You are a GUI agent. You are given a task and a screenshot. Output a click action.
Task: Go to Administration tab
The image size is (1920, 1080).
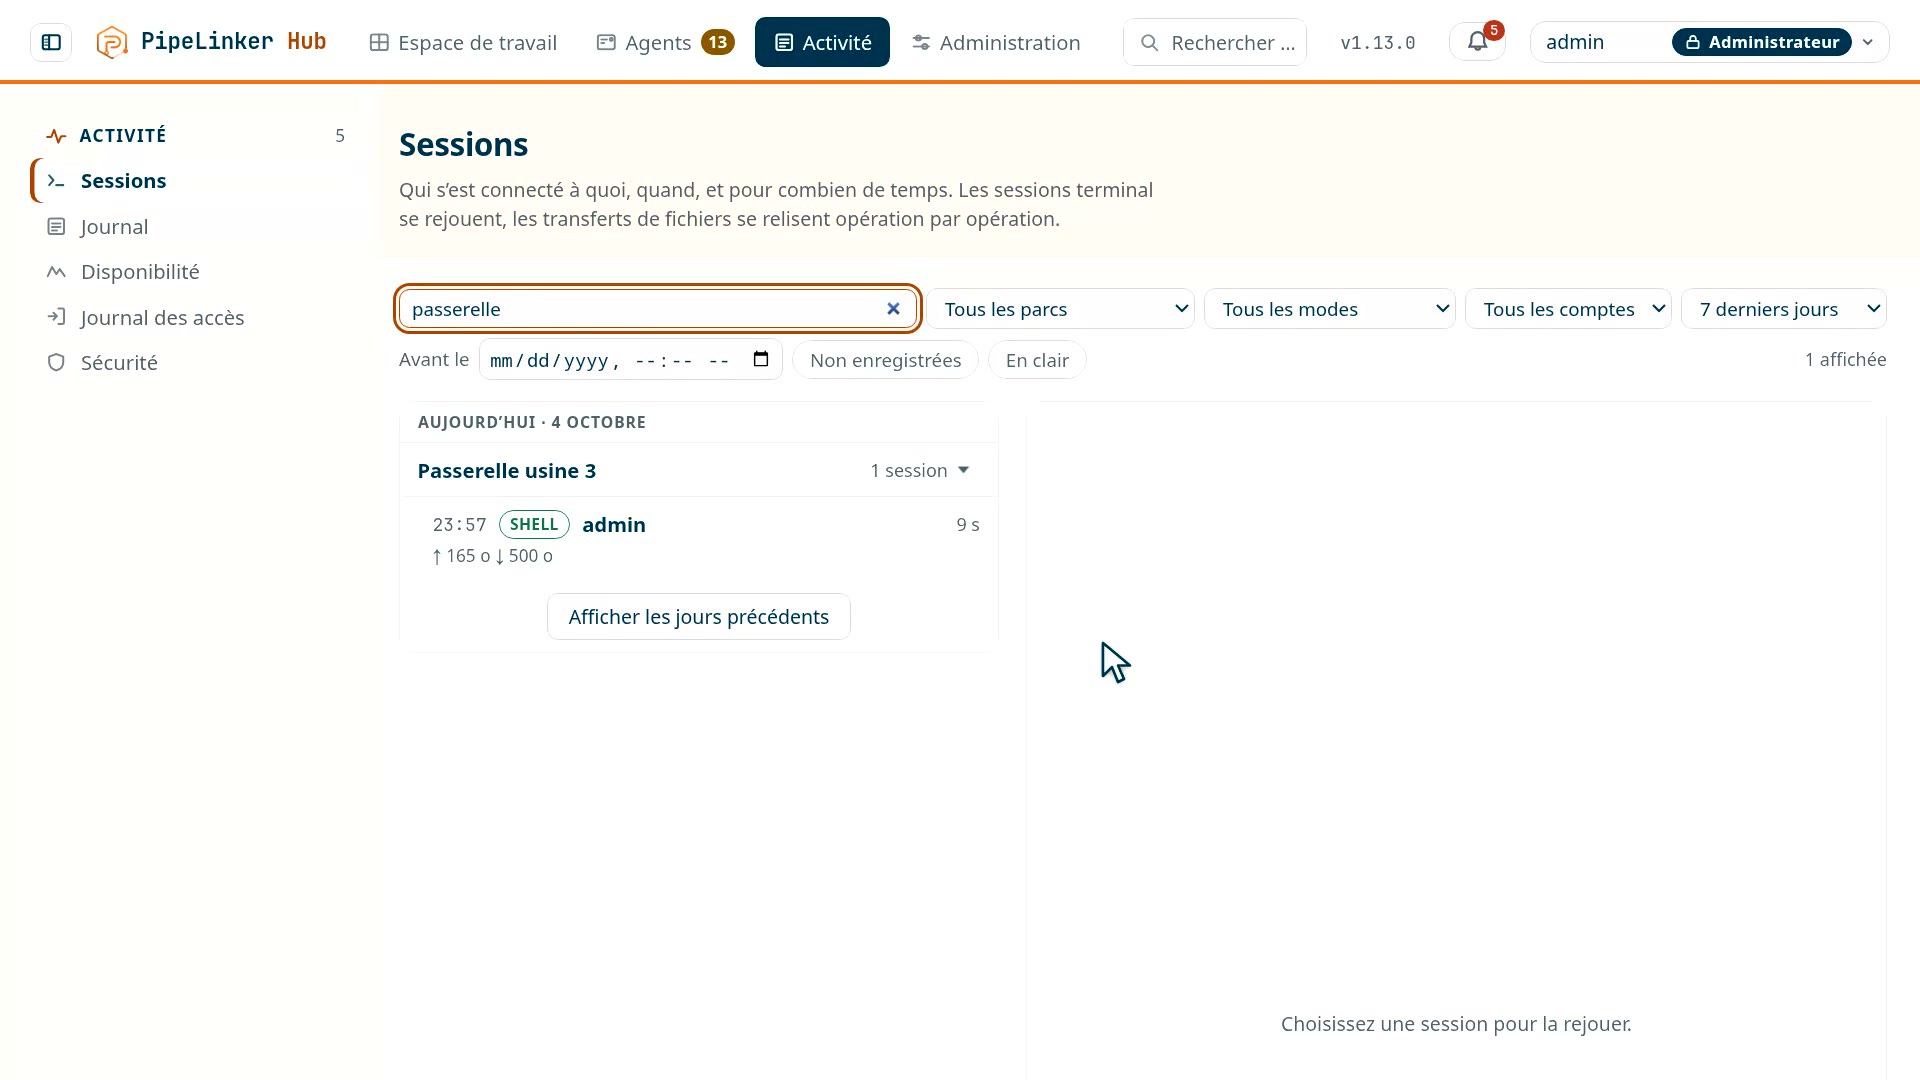pyautogui.click(x=996, y=42)
